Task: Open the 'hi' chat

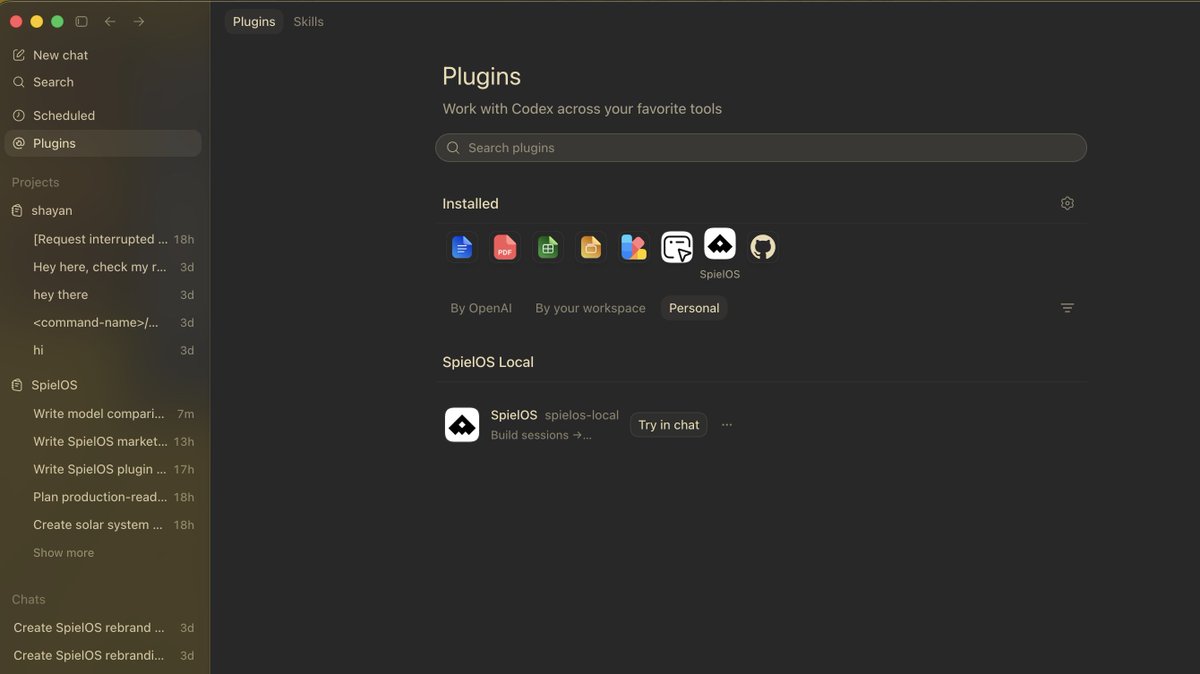Action: 103,350
